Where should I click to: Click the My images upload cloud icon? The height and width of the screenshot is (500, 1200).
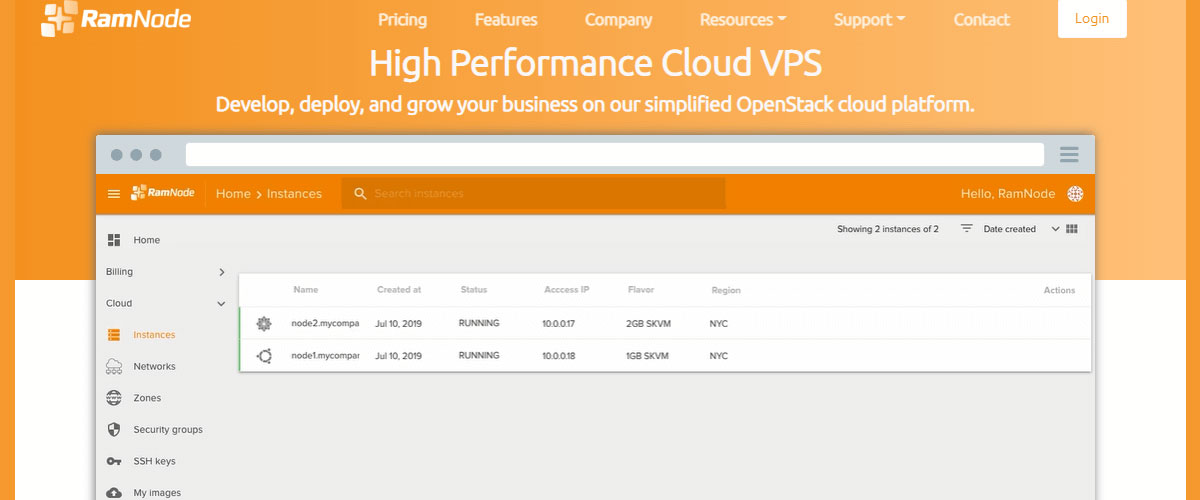[x=114, y=492]
